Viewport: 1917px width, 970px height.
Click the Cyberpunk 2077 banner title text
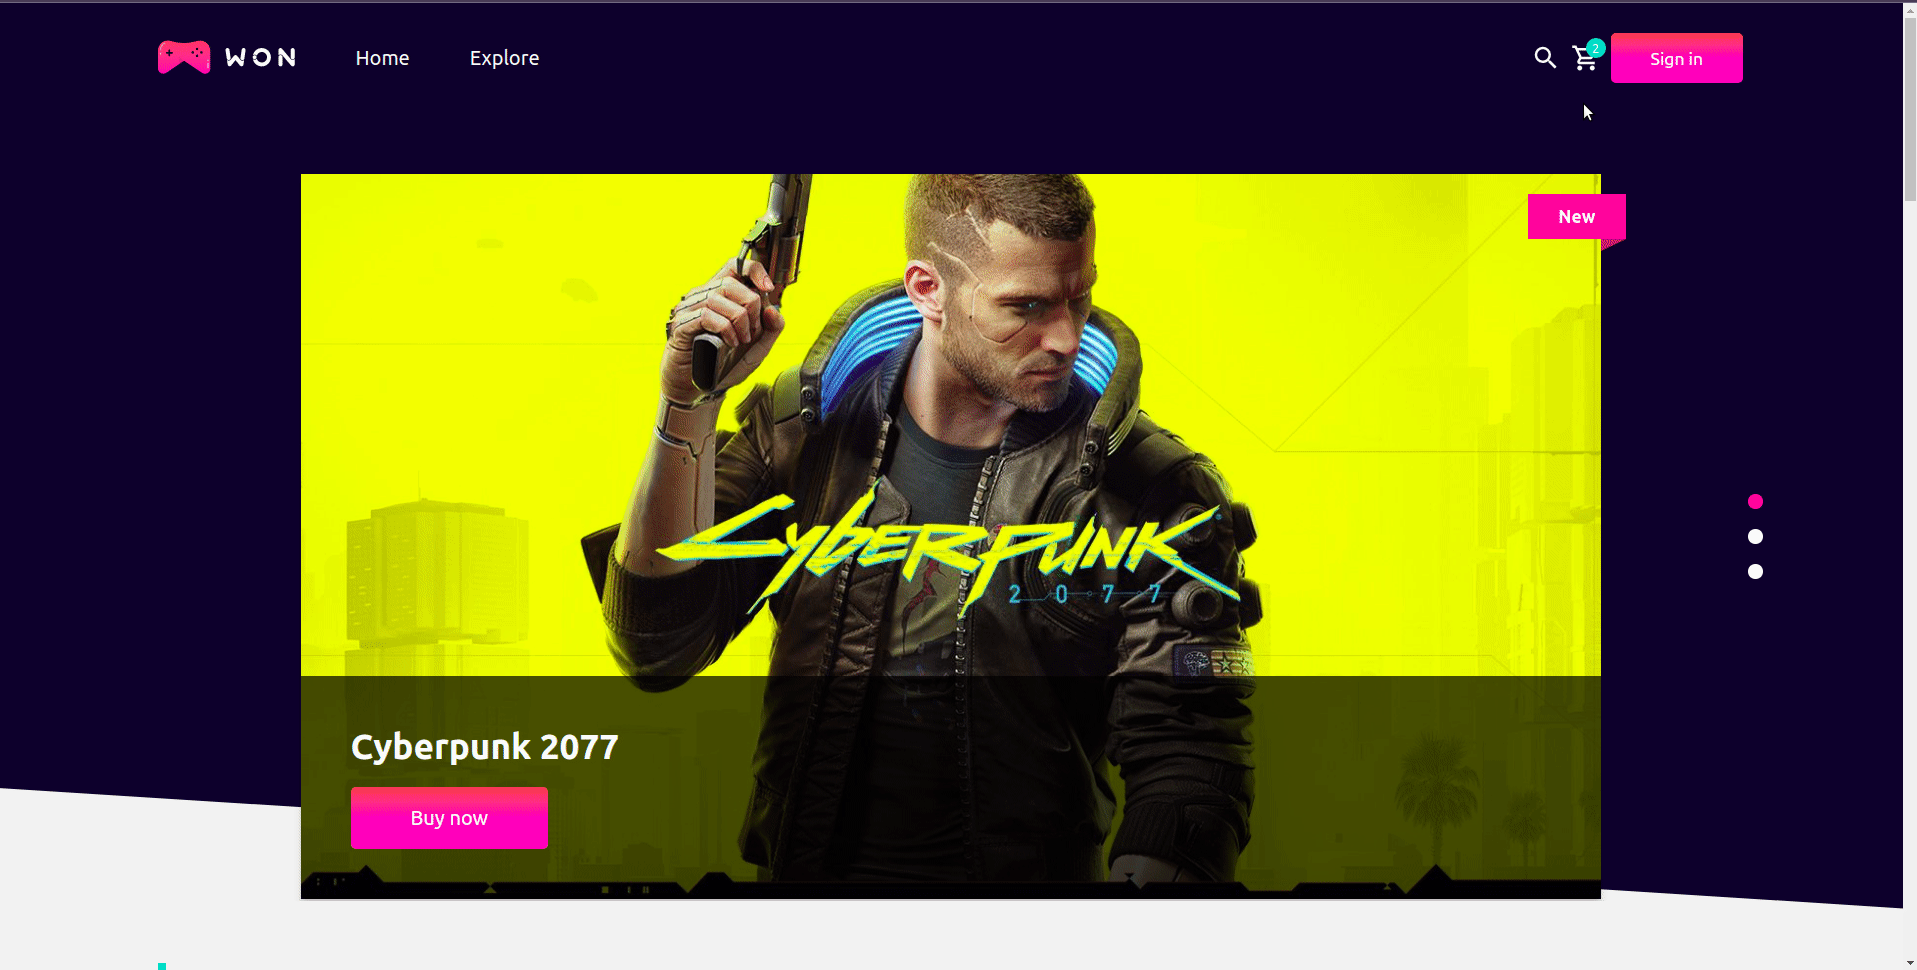coord(485,747)
